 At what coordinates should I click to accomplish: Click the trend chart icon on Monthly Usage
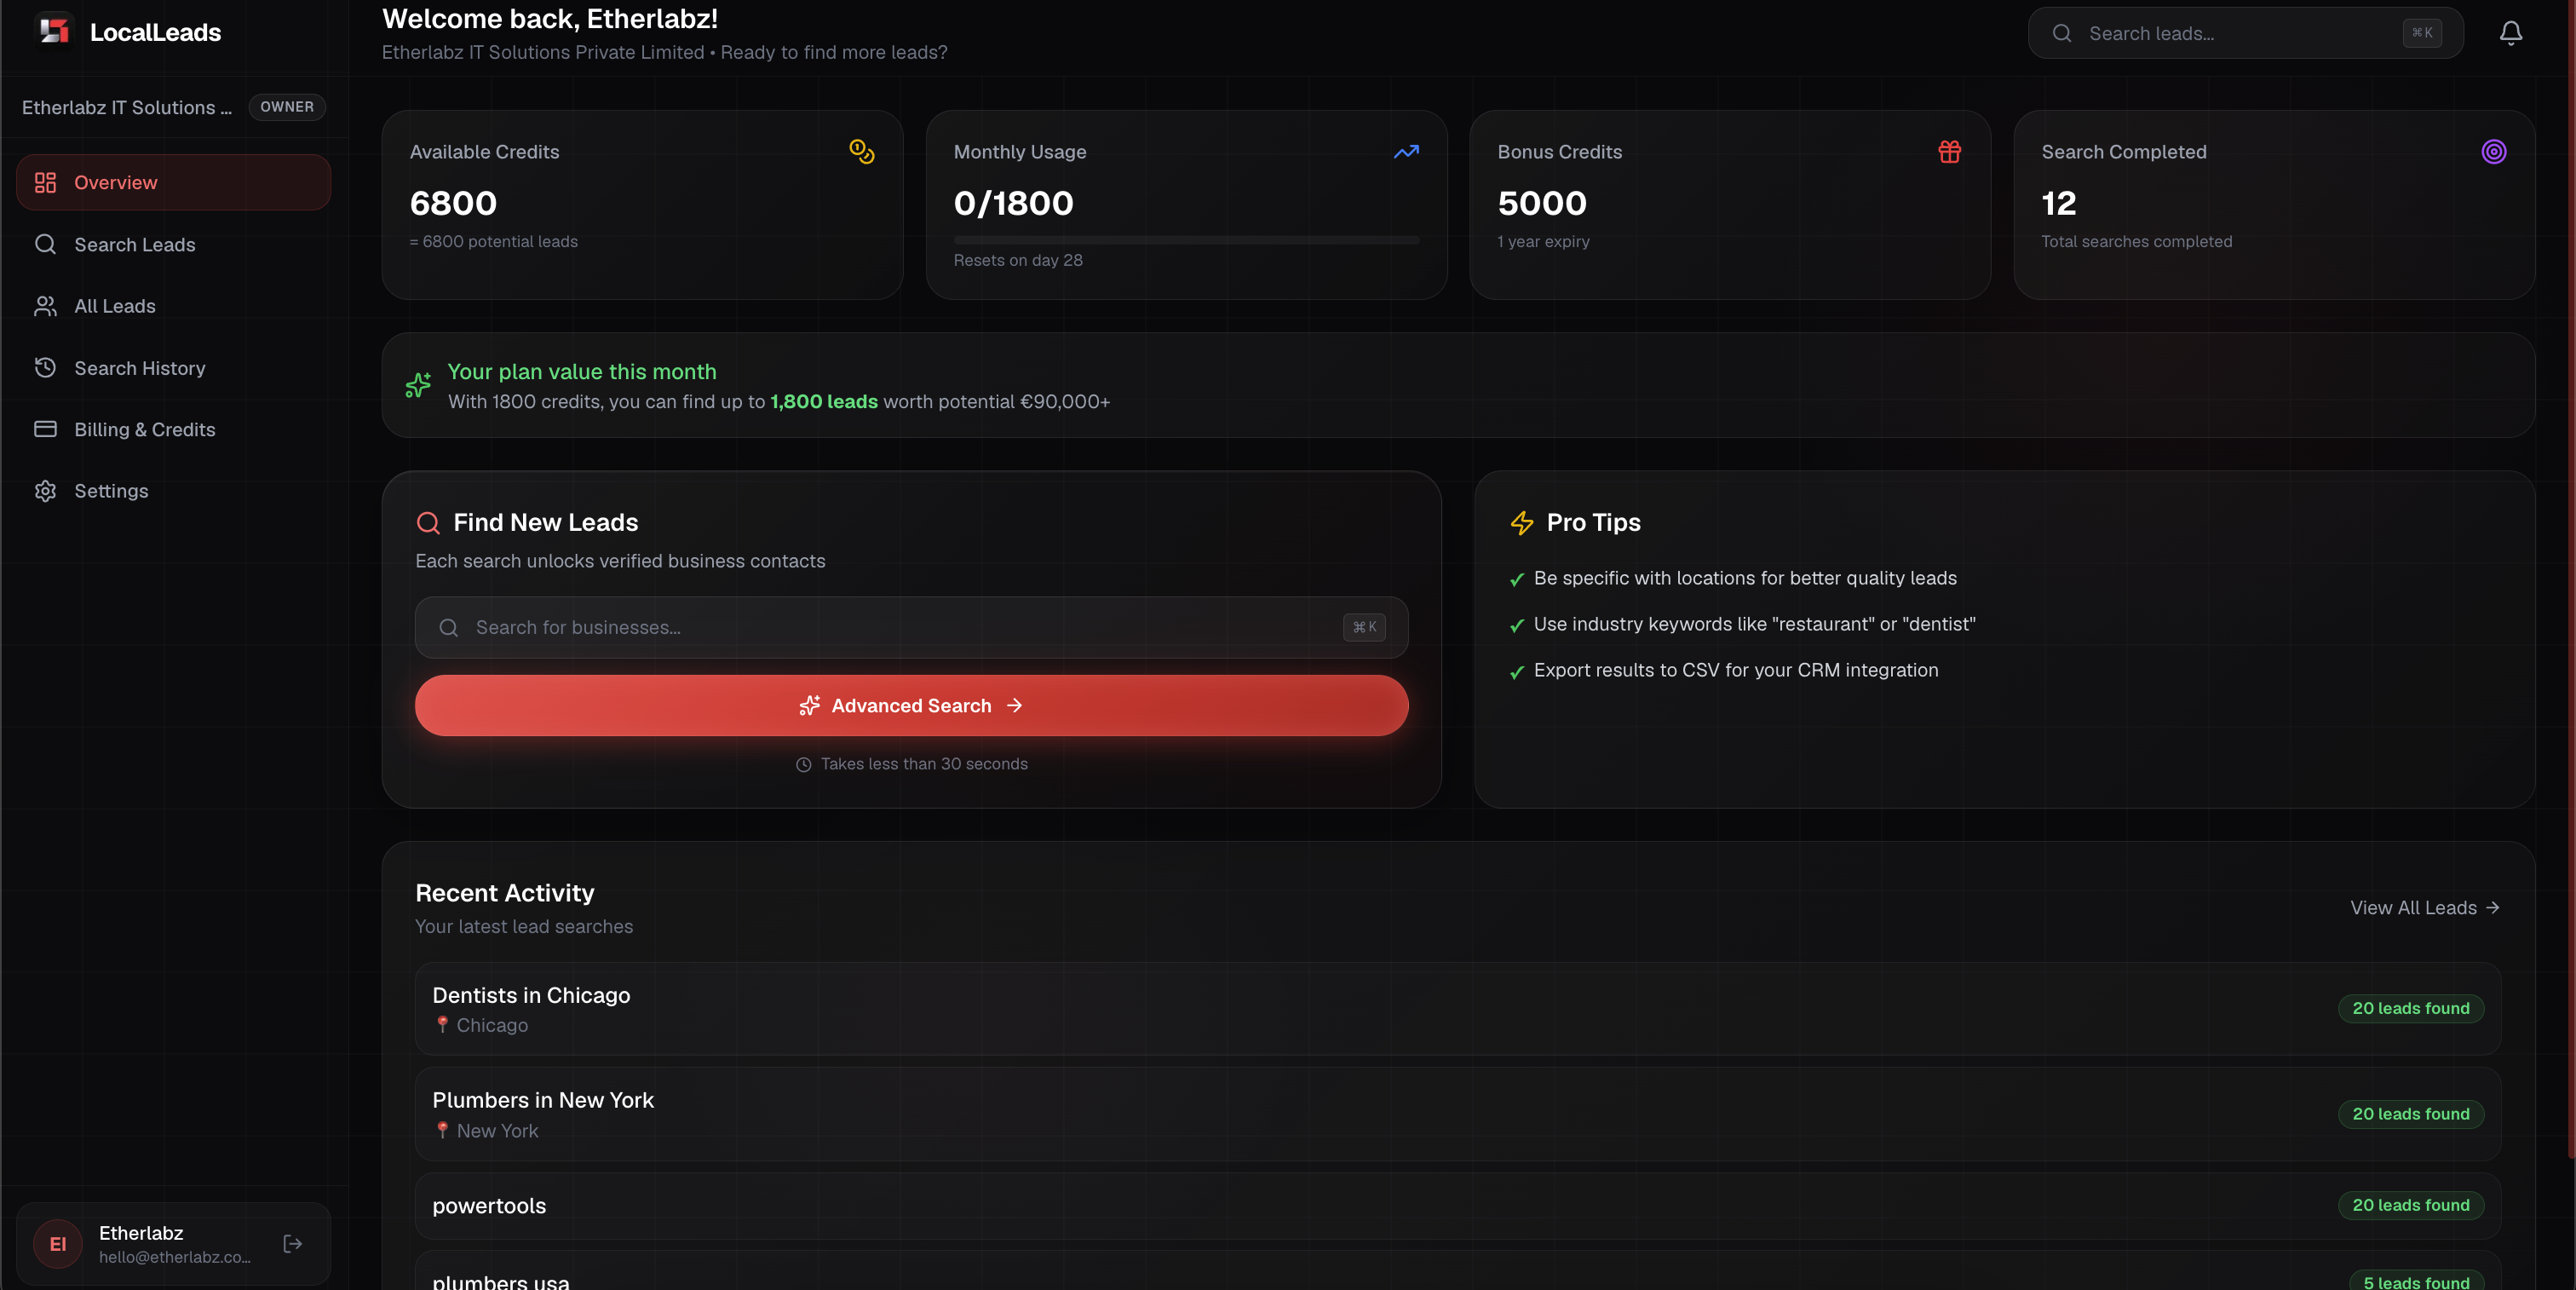point(1406,152)
